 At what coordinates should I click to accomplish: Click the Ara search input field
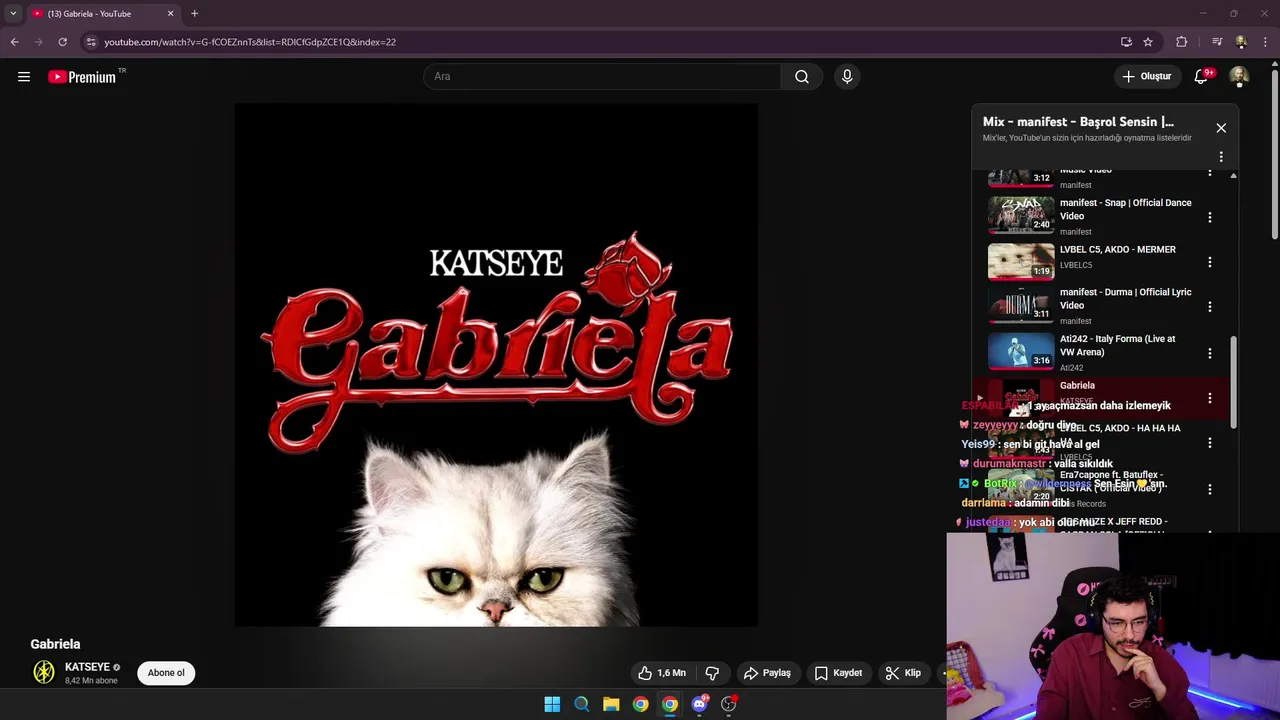click(x=603, y=77)
